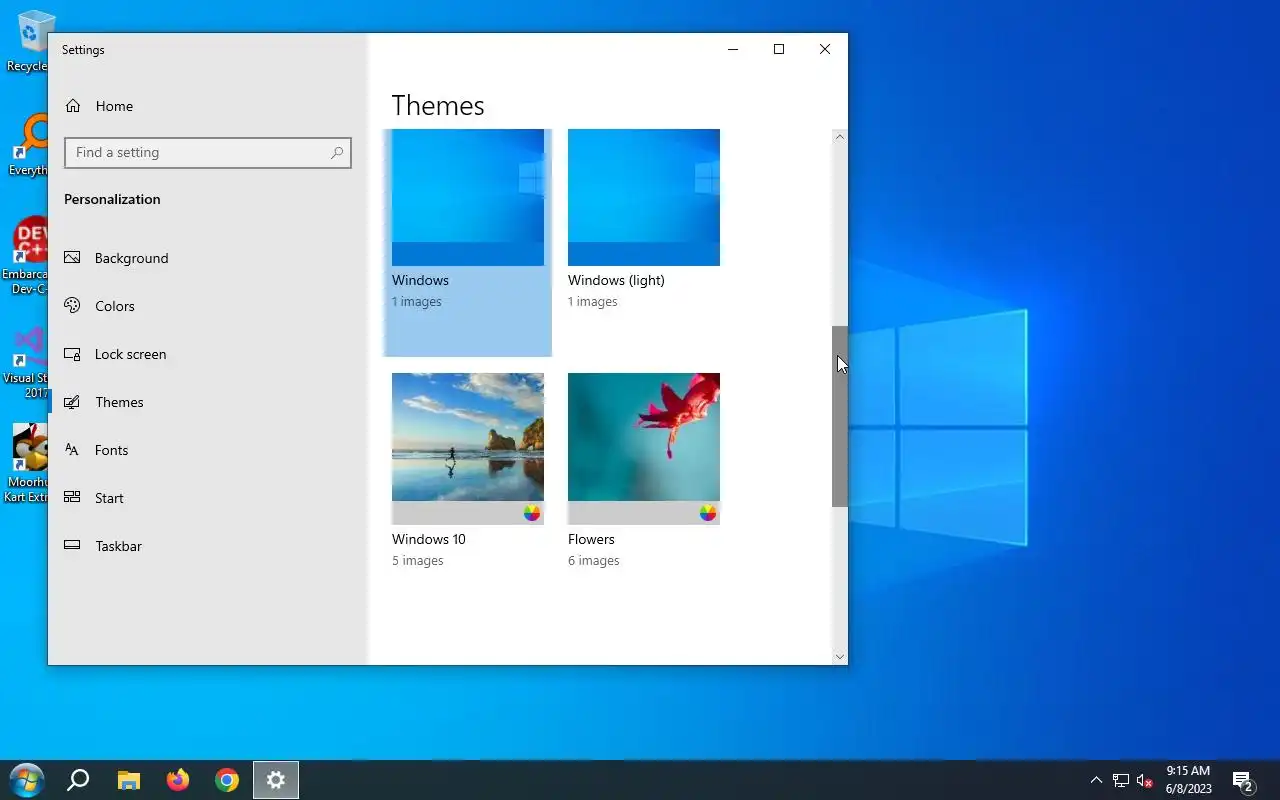Open File Explorer from taskbar
This screenshot has width=1280, height=800.
[x=128, y=780]
